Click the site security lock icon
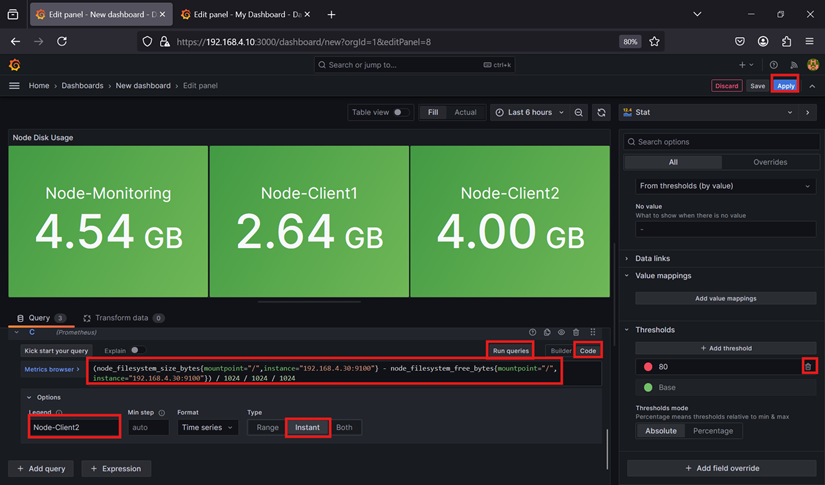Image resolution: width=825 pixels, height=485 pixels. [165, 42]
